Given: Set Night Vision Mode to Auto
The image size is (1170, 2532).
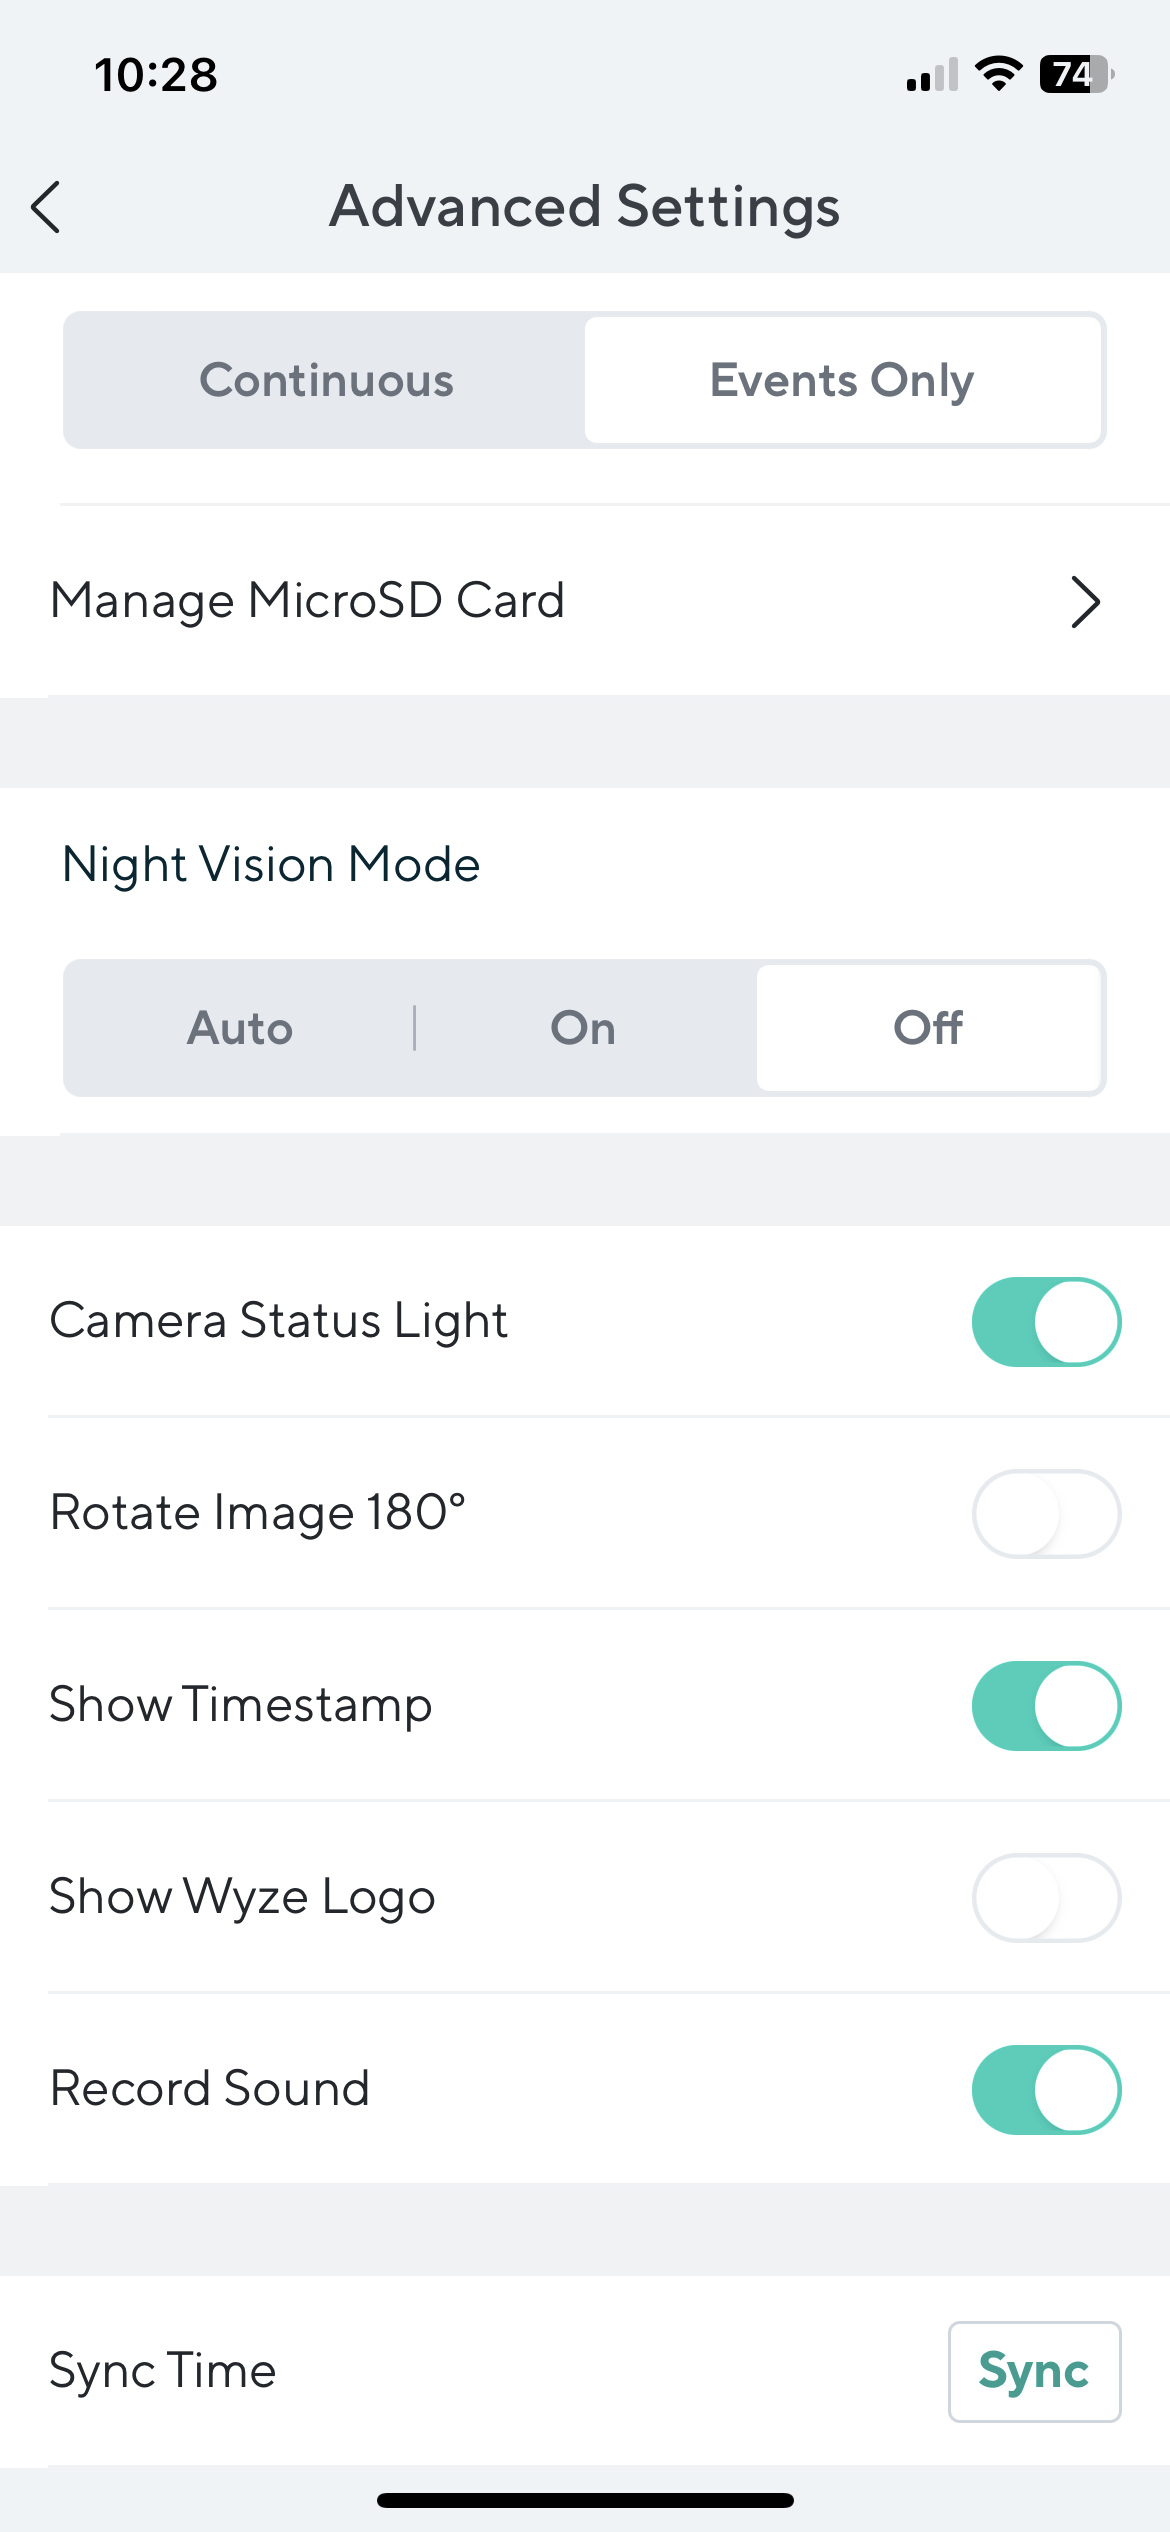Looking at the screenshot, I should pos(240,1028).
